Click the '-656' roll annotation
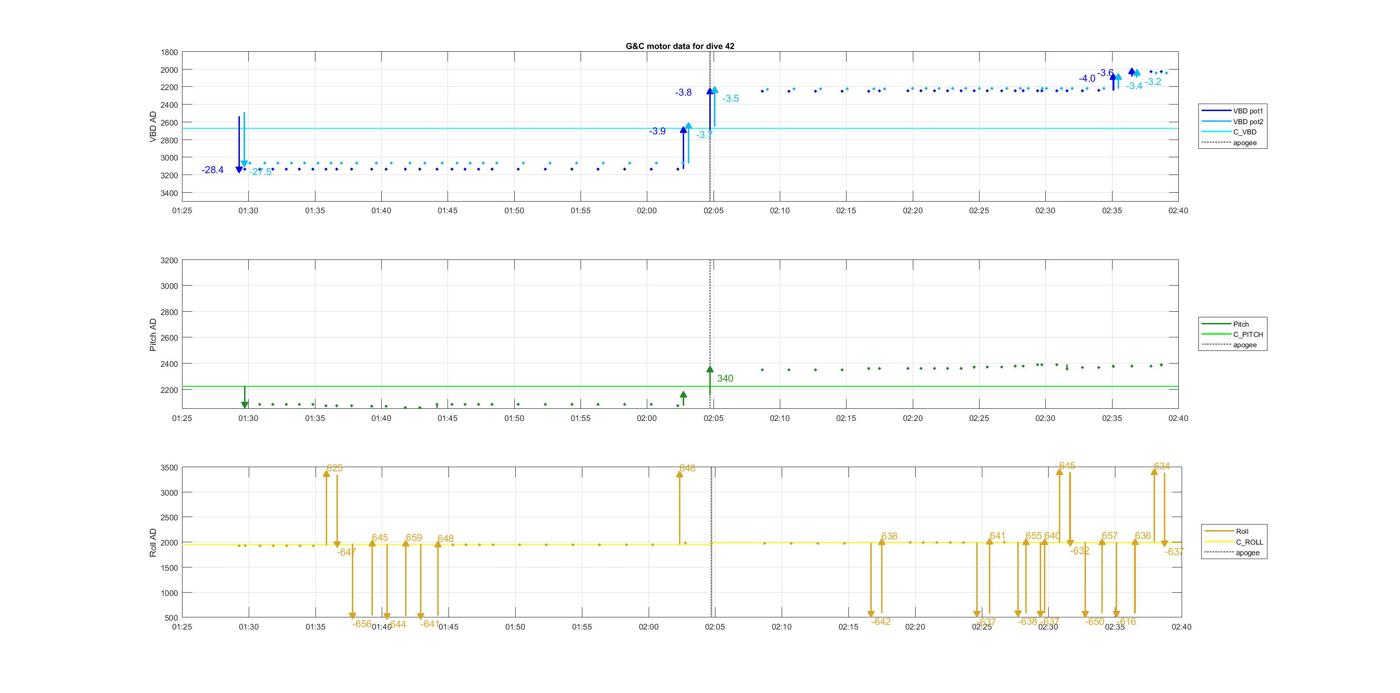This screenshot has height=693, width=1400. 362,623
